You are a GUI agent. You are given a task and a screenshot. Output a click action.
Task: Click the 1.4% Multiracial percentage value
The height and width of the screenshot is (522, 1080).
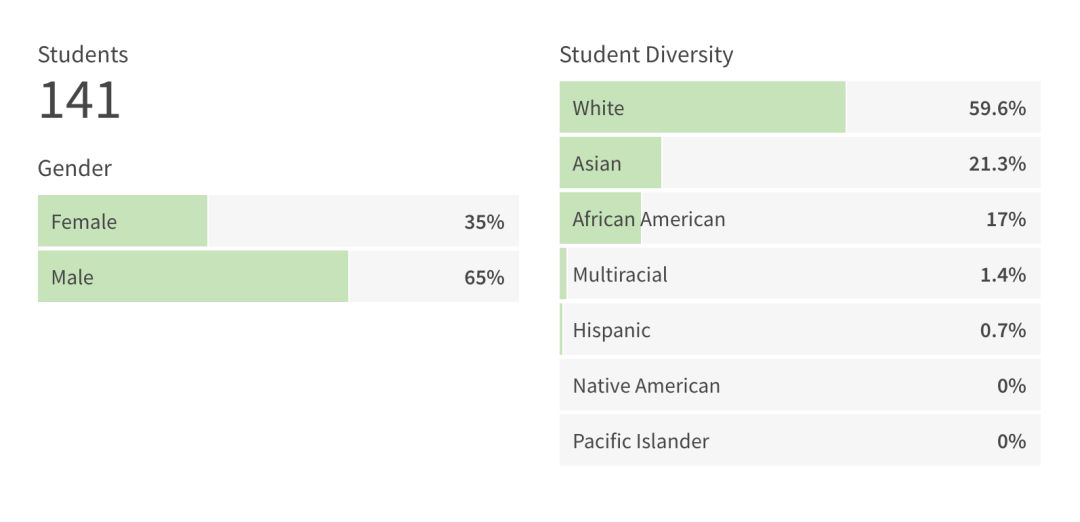point(1003,275)
